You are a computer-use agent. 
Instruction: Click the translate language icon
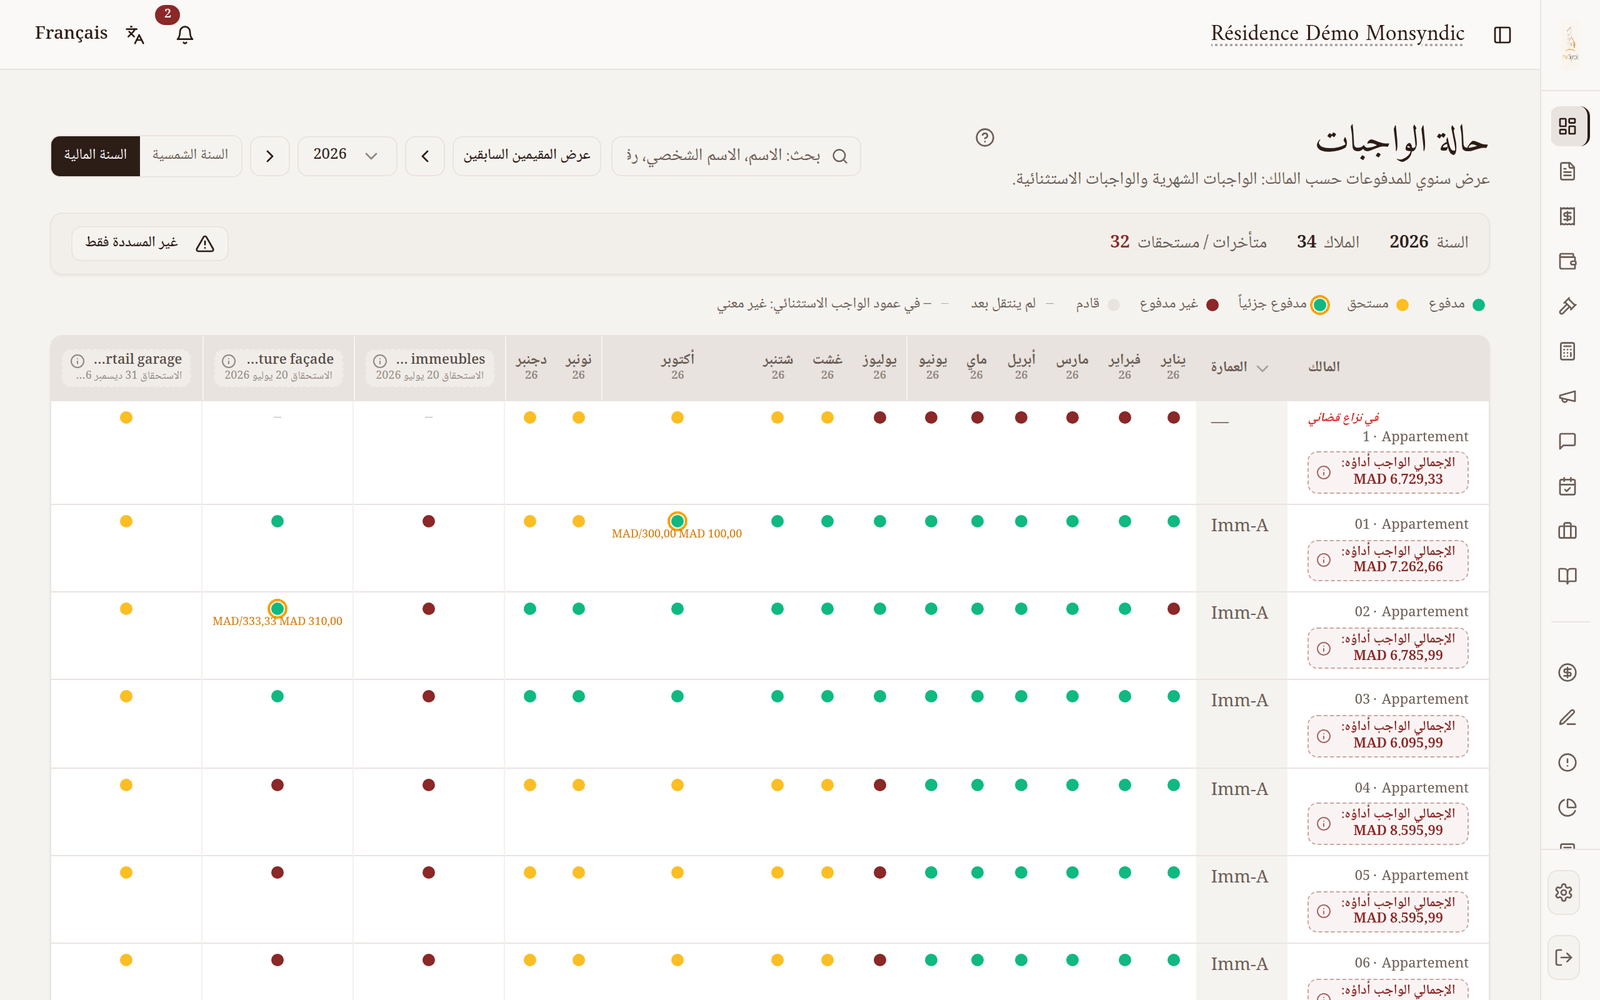click(135, 35)
